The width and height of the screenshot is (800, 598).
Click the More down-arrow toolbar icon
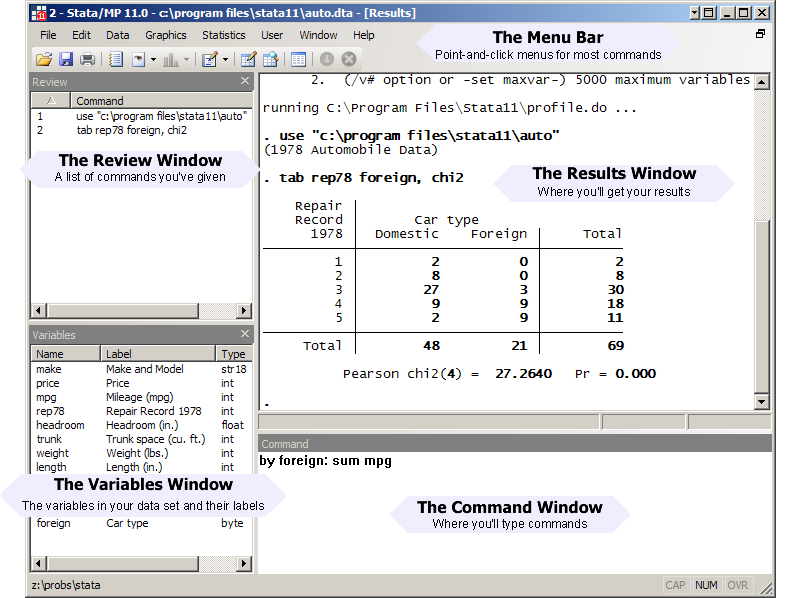pos(327,59)
